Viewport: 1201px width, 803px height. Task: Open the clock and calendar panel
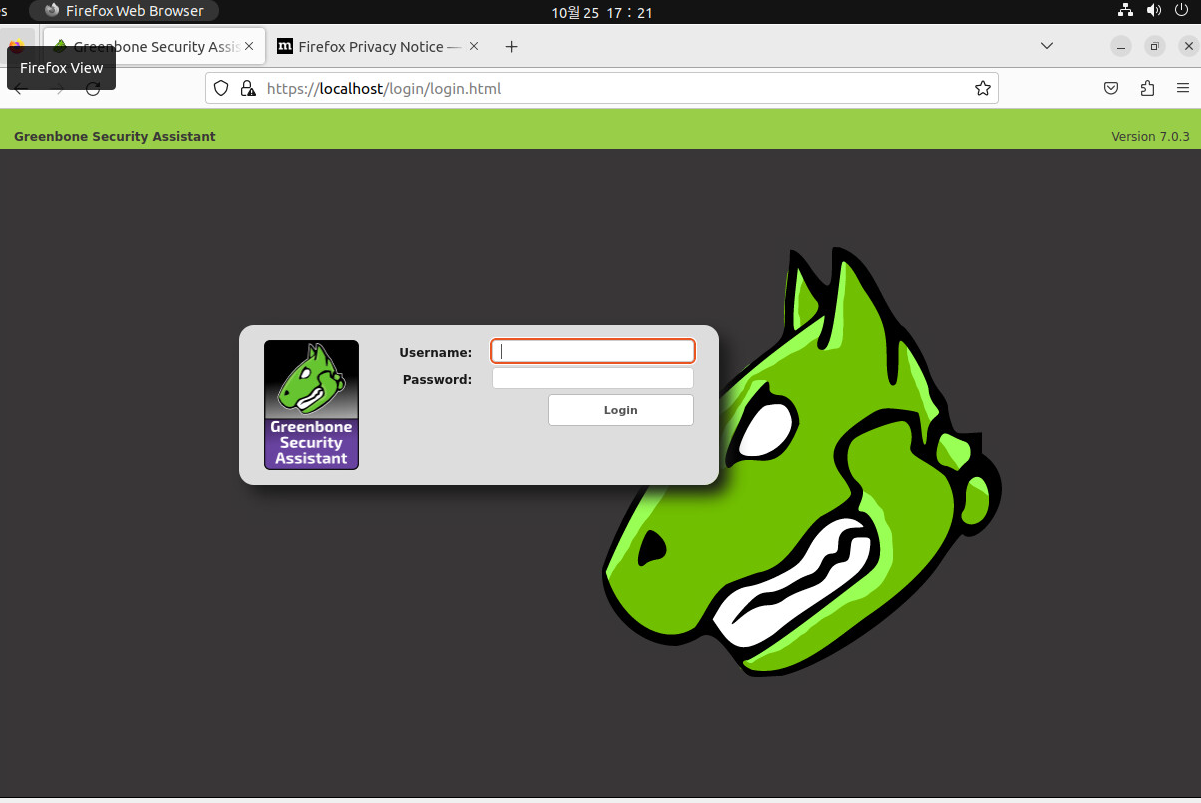[602, 12]
